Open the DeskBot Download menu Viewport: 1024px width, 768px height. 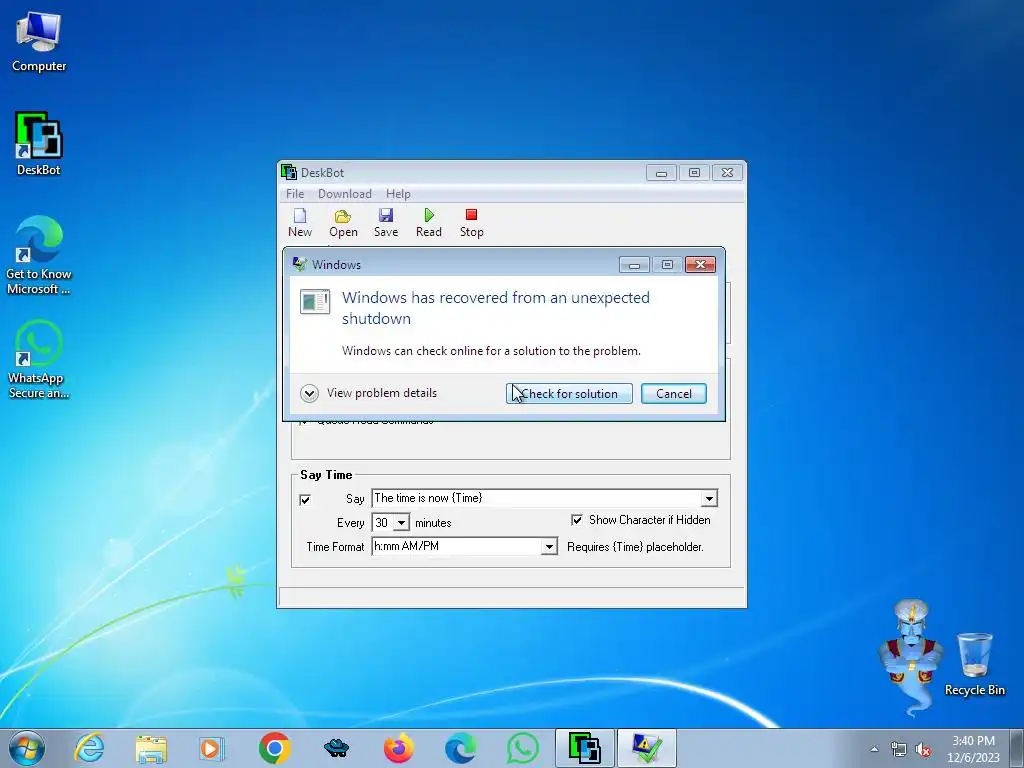[x=345, y=194]
